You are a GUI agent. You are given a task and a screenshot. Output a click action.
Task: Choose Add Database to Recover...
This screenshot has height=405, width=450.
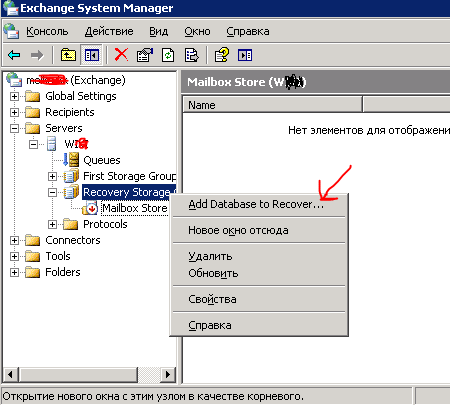pos(259,204)
